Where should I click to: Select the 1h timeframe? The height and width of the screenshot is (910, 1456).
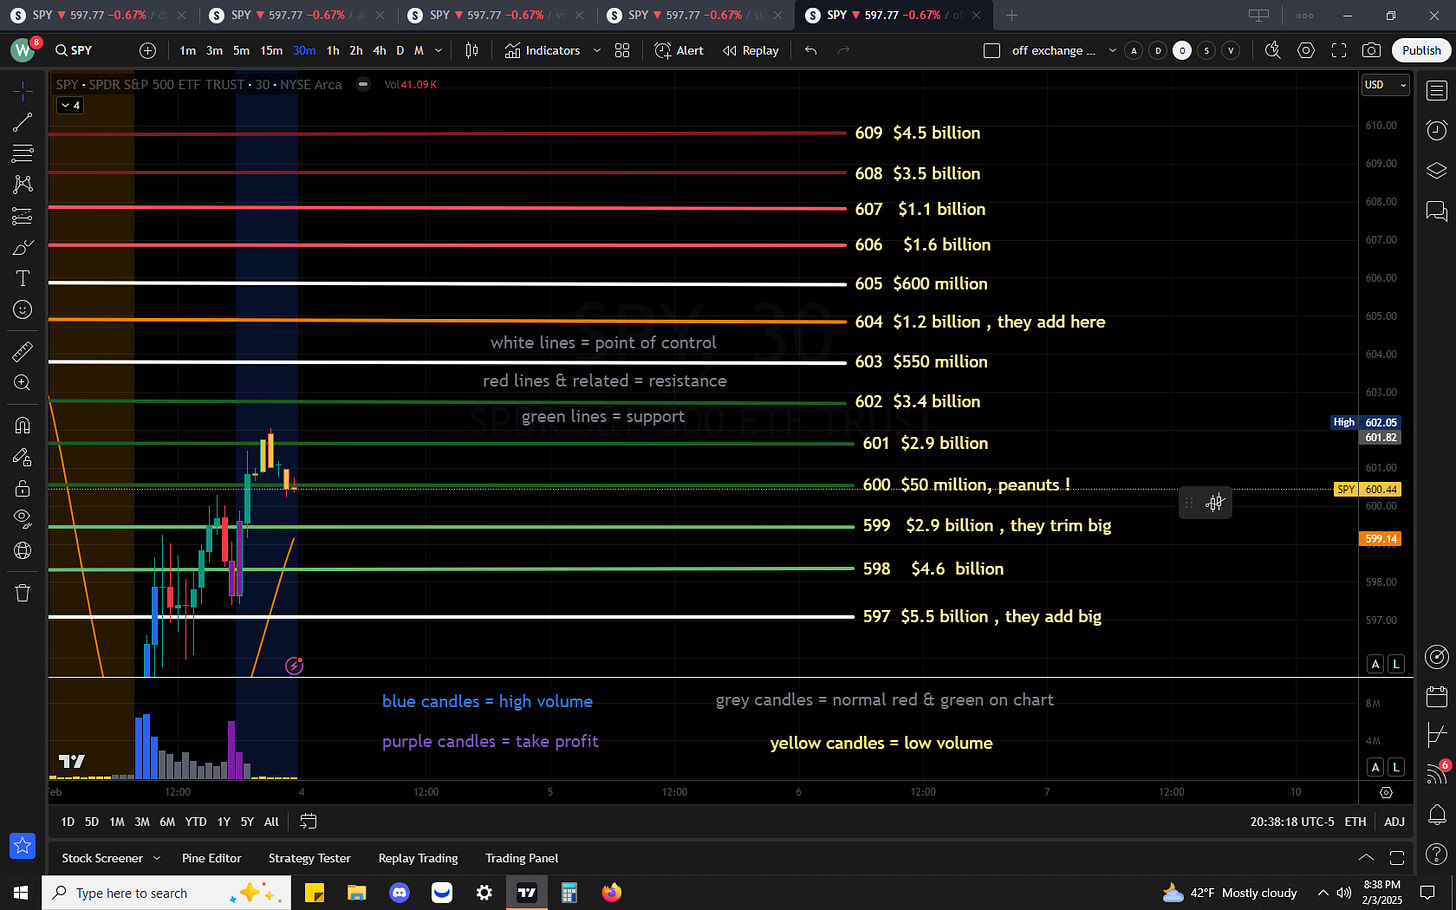(x=333, y=50)
